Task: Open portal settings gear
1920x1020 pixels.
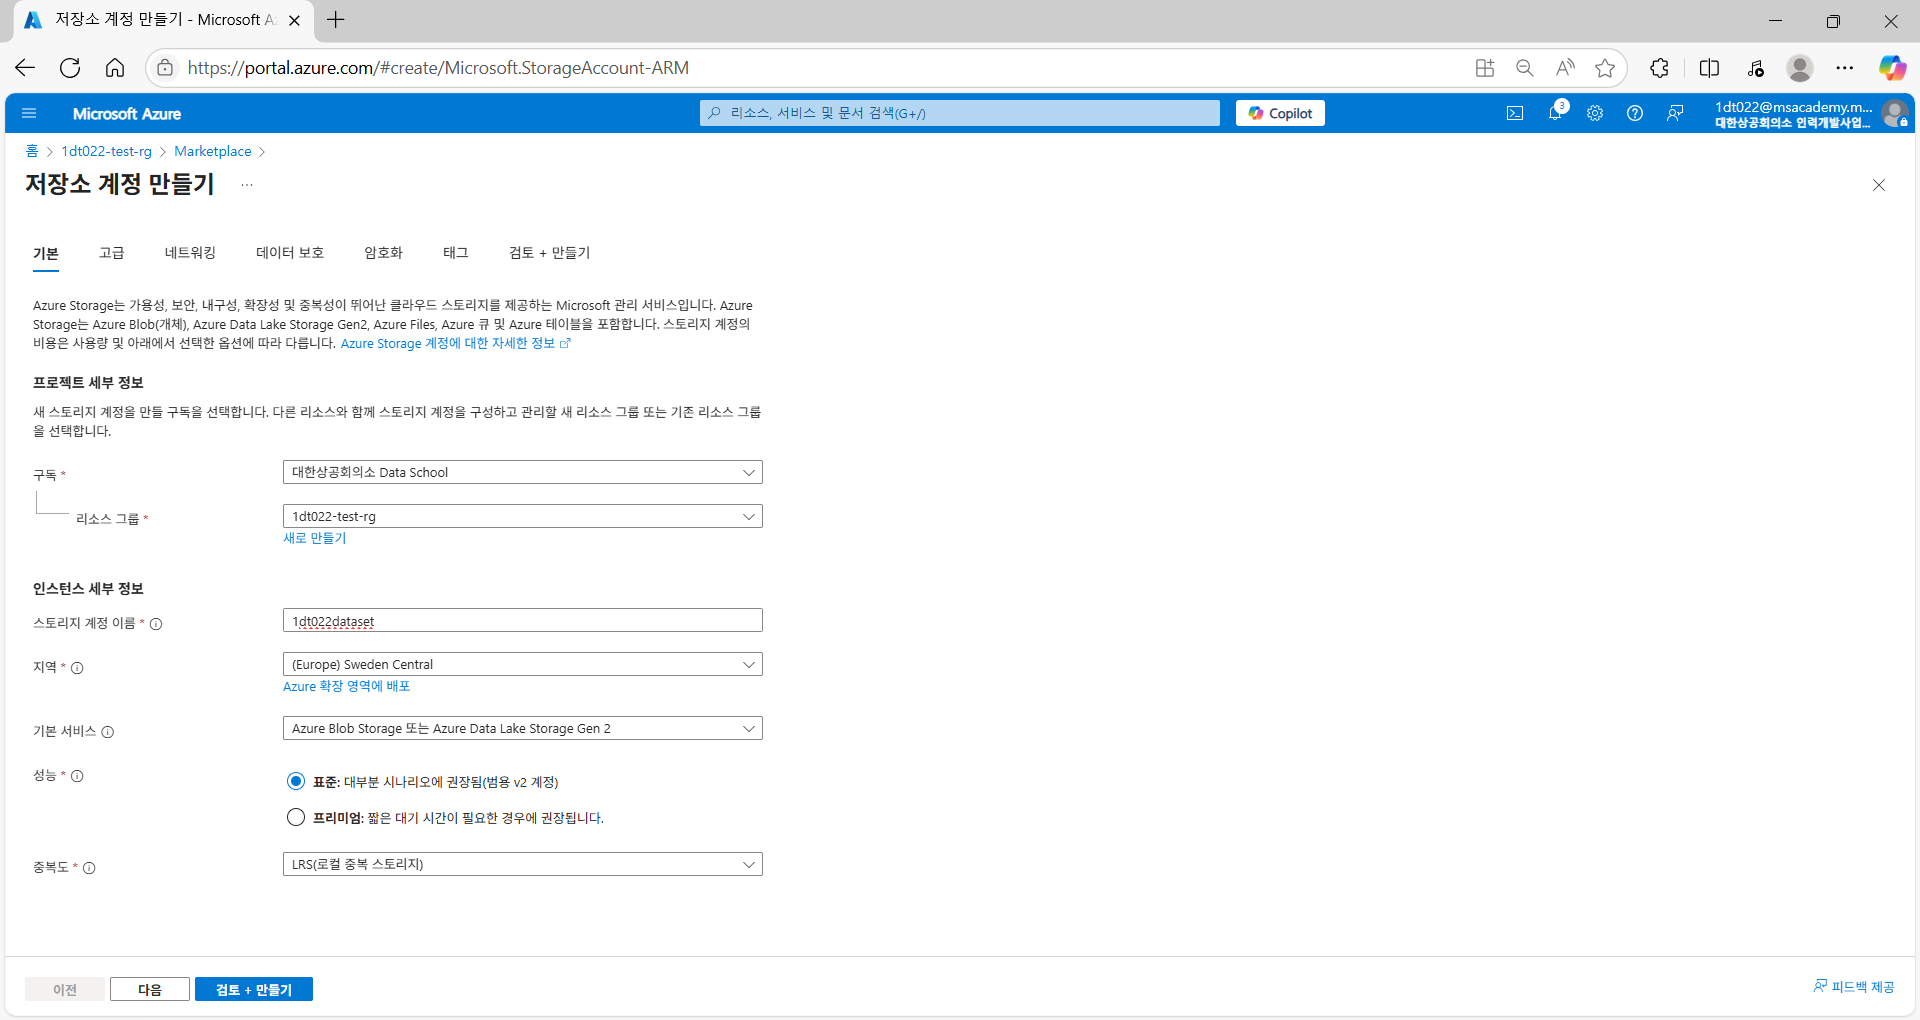Action: click(x=1595, y=113)
